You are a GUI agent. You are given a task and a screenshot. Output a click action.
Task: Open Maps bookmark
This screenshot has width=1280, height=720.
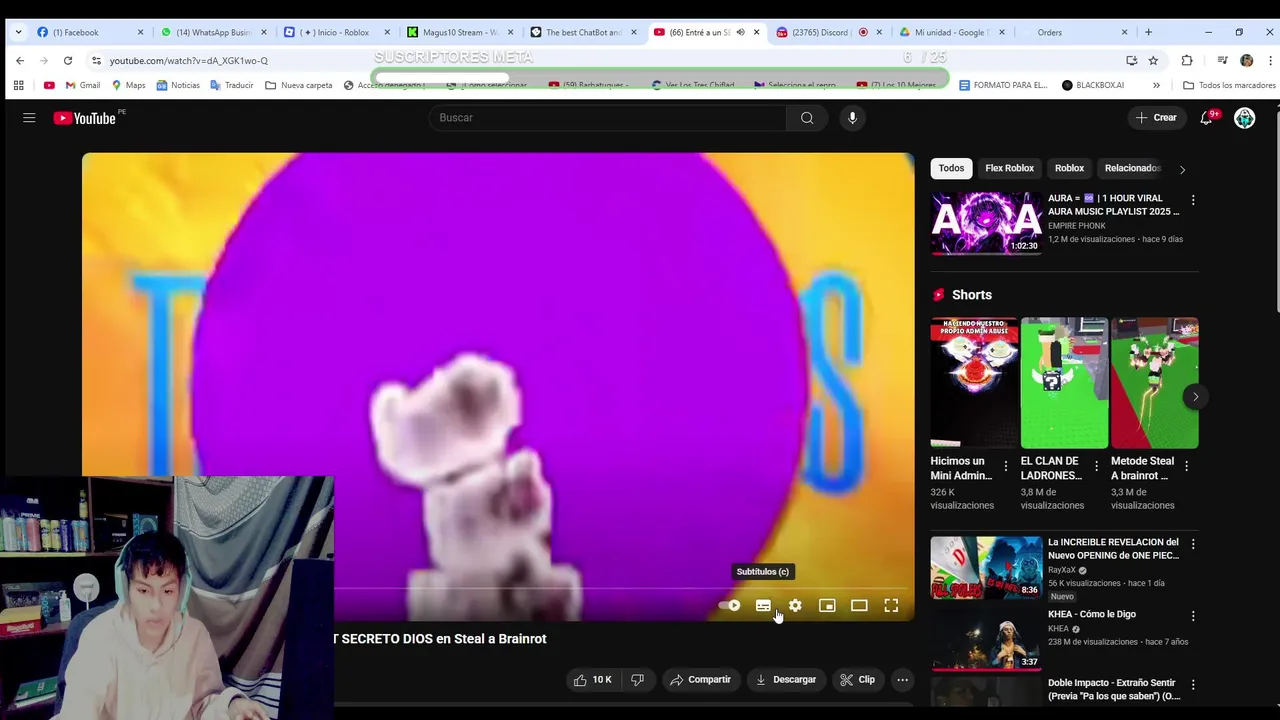[x=128, y=85]
